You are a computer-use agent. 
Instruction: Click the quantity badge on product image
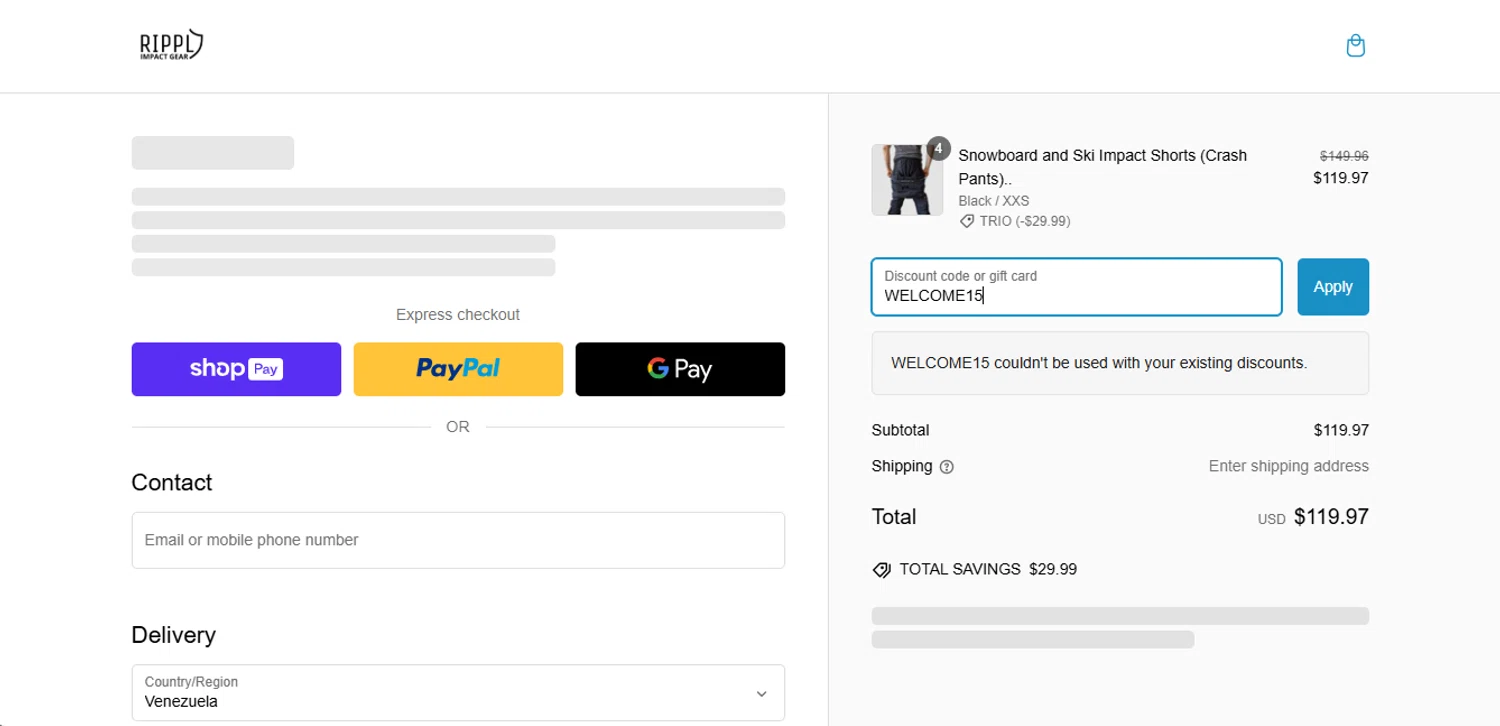pyautogui.click(x=938, y=149)
